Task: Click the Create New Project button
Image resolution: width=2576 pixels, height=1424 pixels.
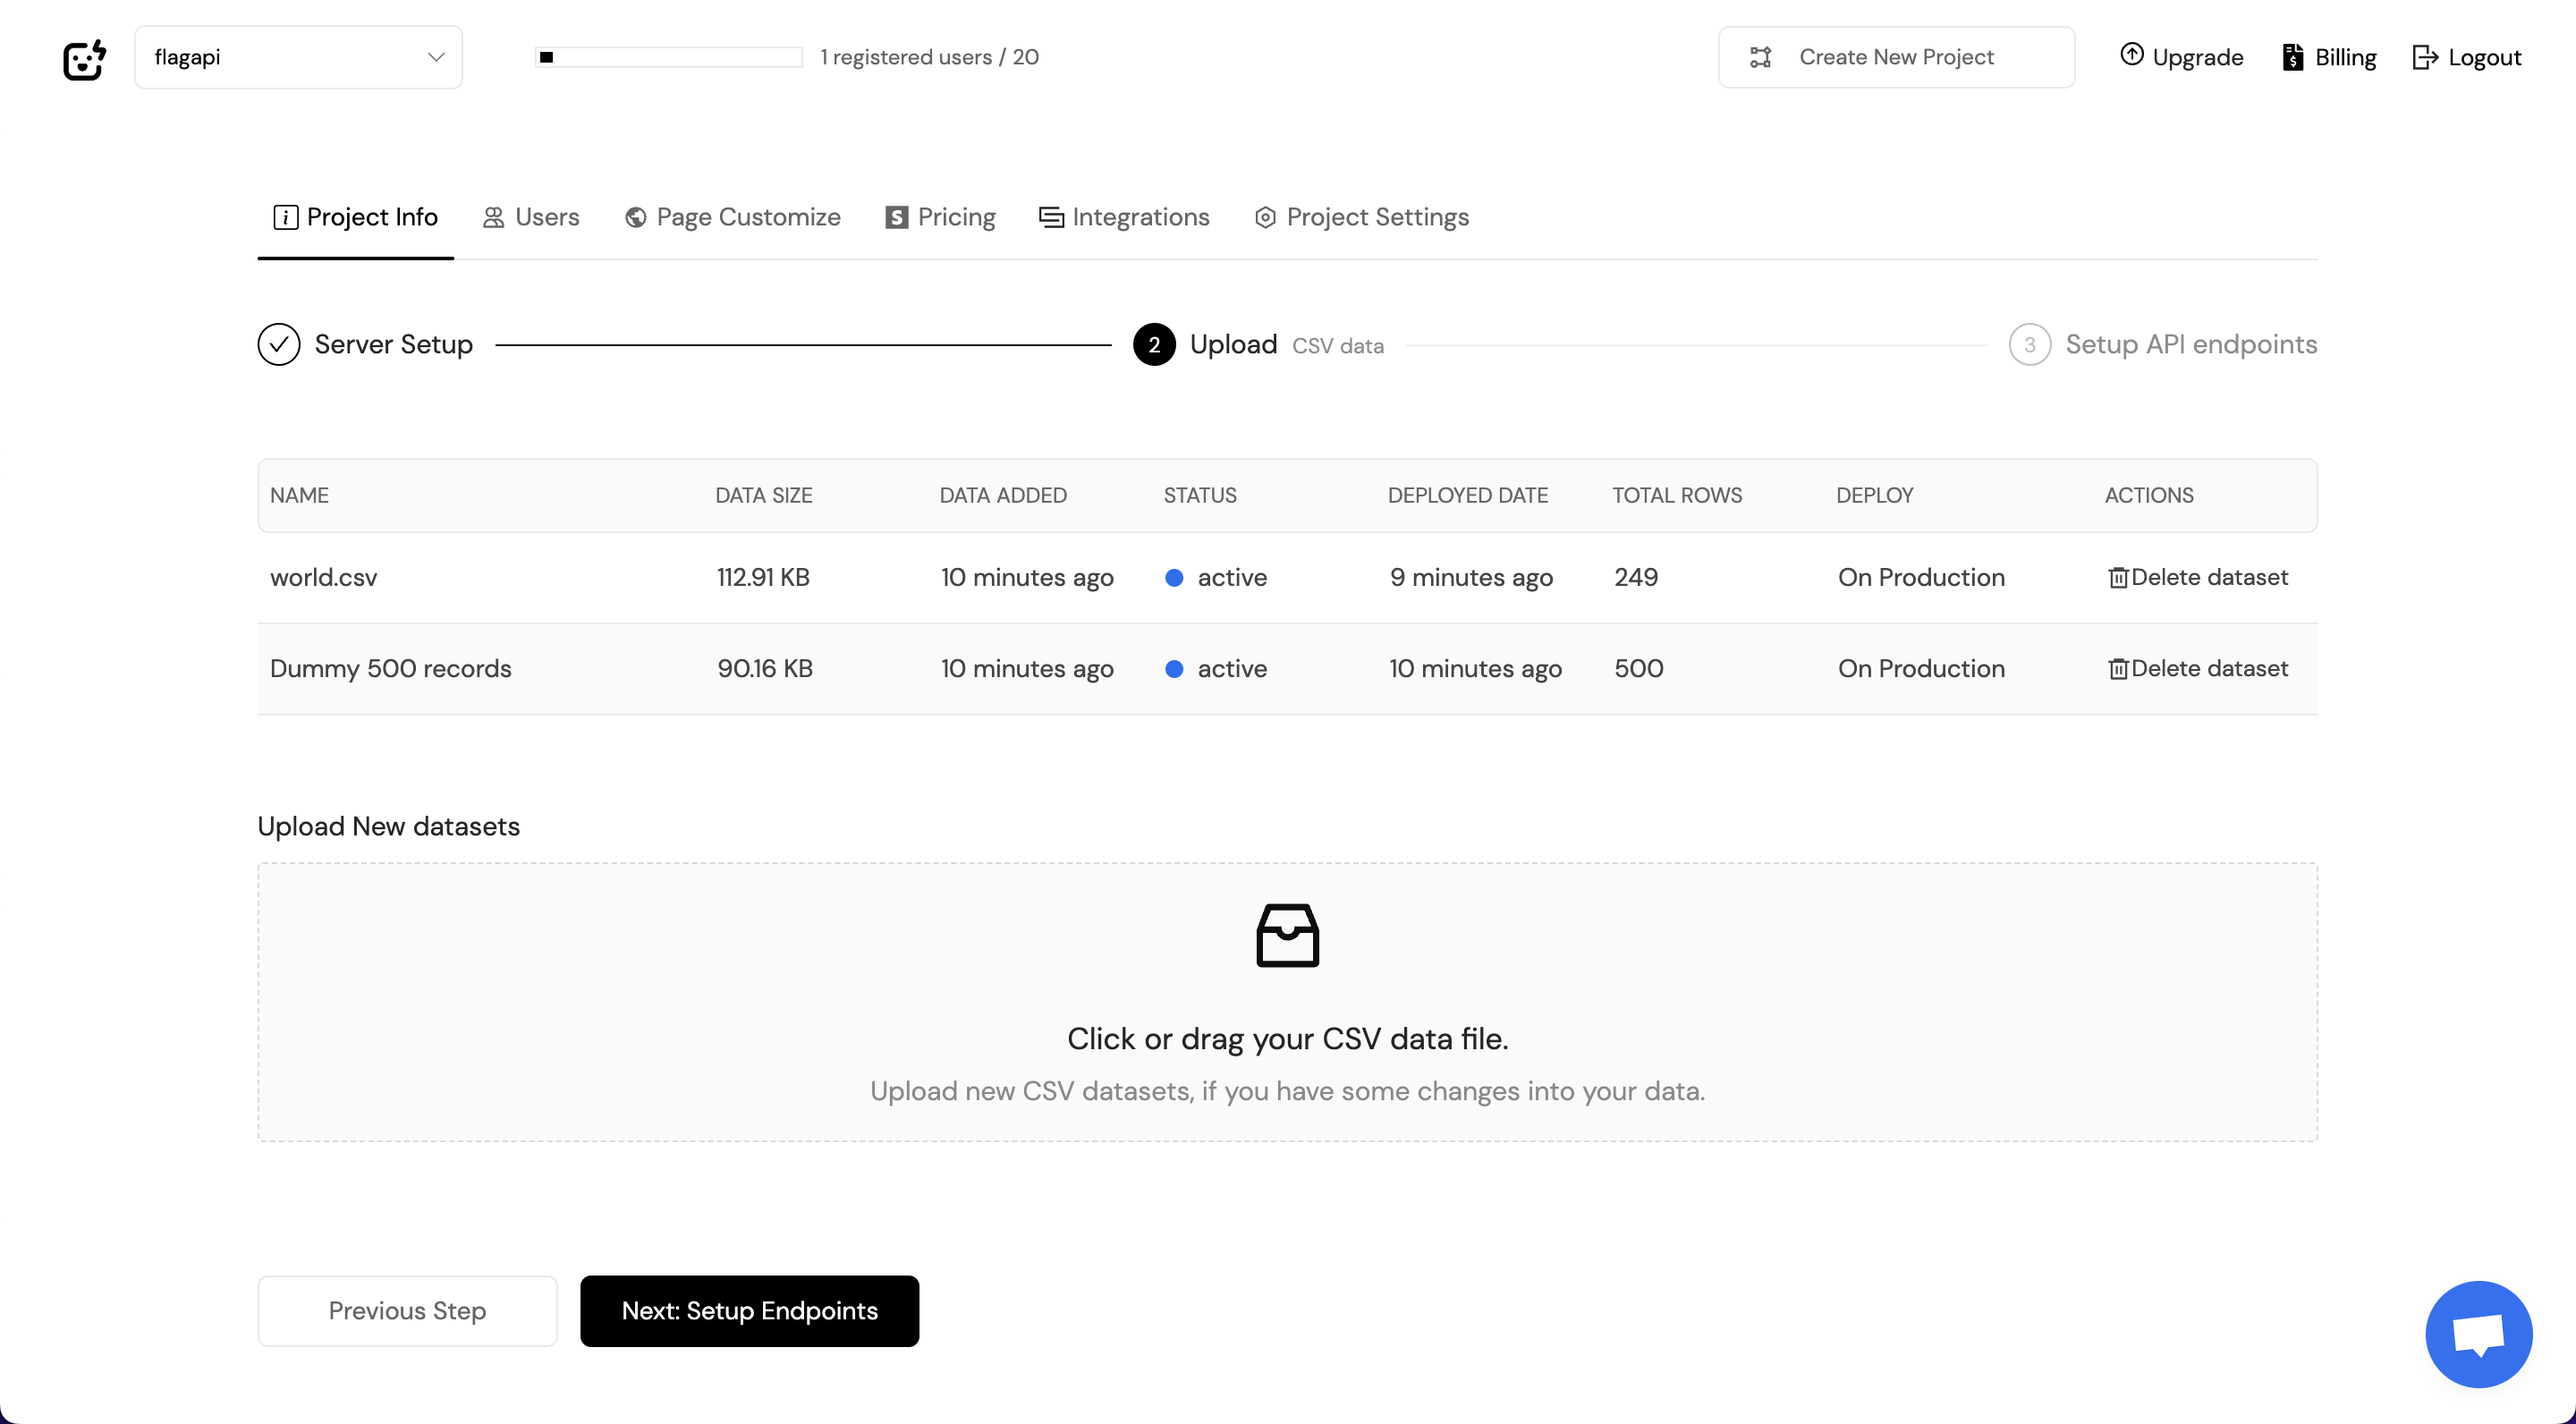Action: pos(1896,57)
